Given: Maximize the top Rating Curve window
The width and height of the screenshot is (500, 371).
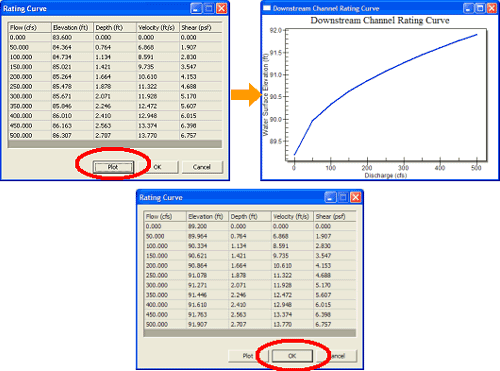Looking at the screenshot, I should pos(209,8).
